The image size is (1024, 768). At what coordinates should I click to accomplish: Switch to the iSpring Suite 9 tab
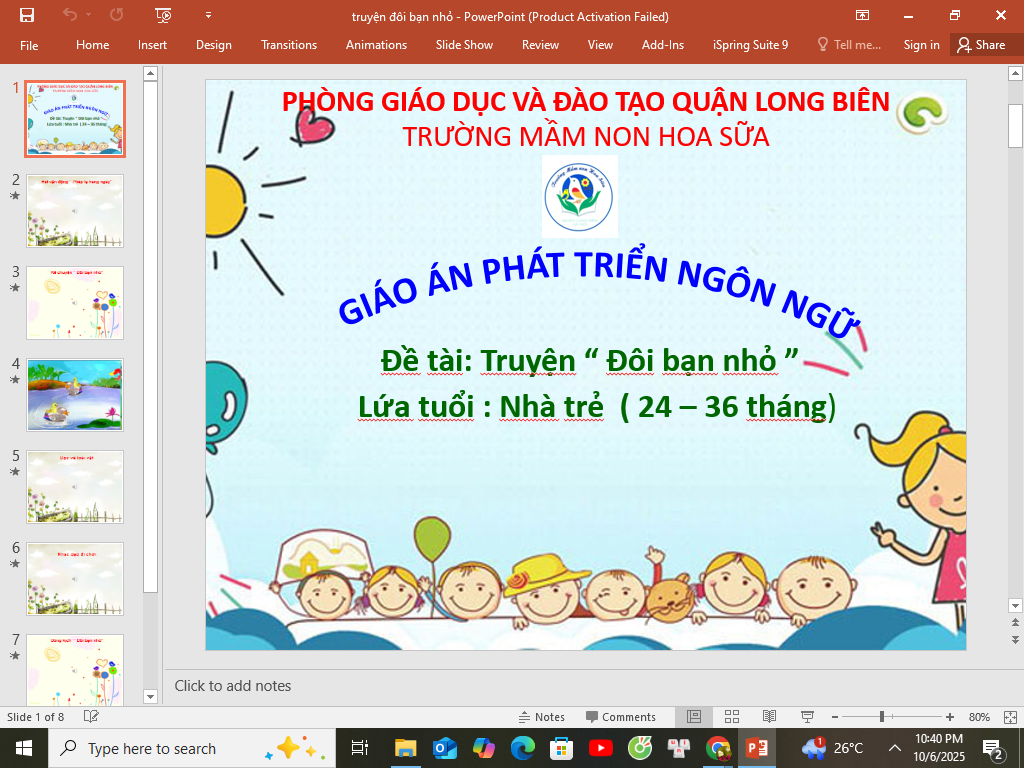(750, 45)
